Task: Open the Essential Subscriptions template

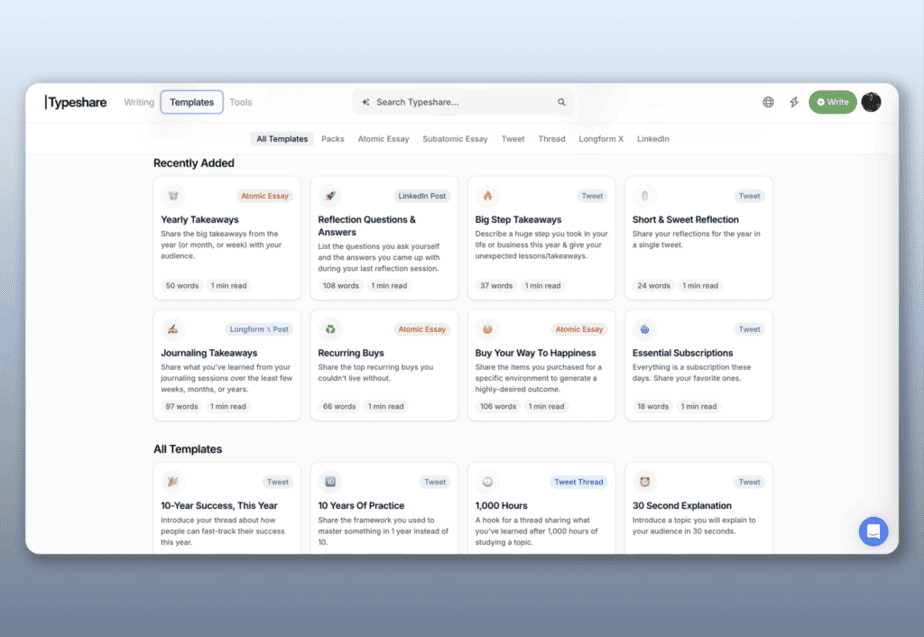Action: [x=699, y=365]
